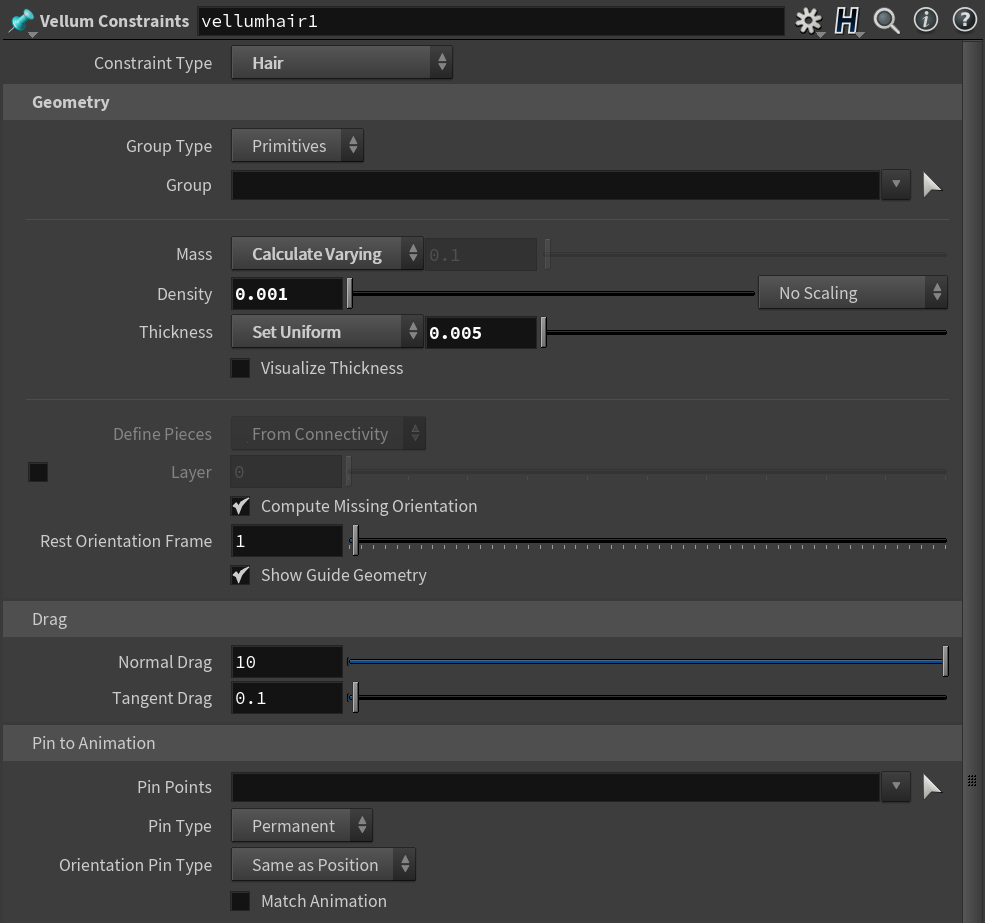Viewport: 985px width, 923px height.
Task: Click the Tangent Drag slider
Action: coord(647,697)
